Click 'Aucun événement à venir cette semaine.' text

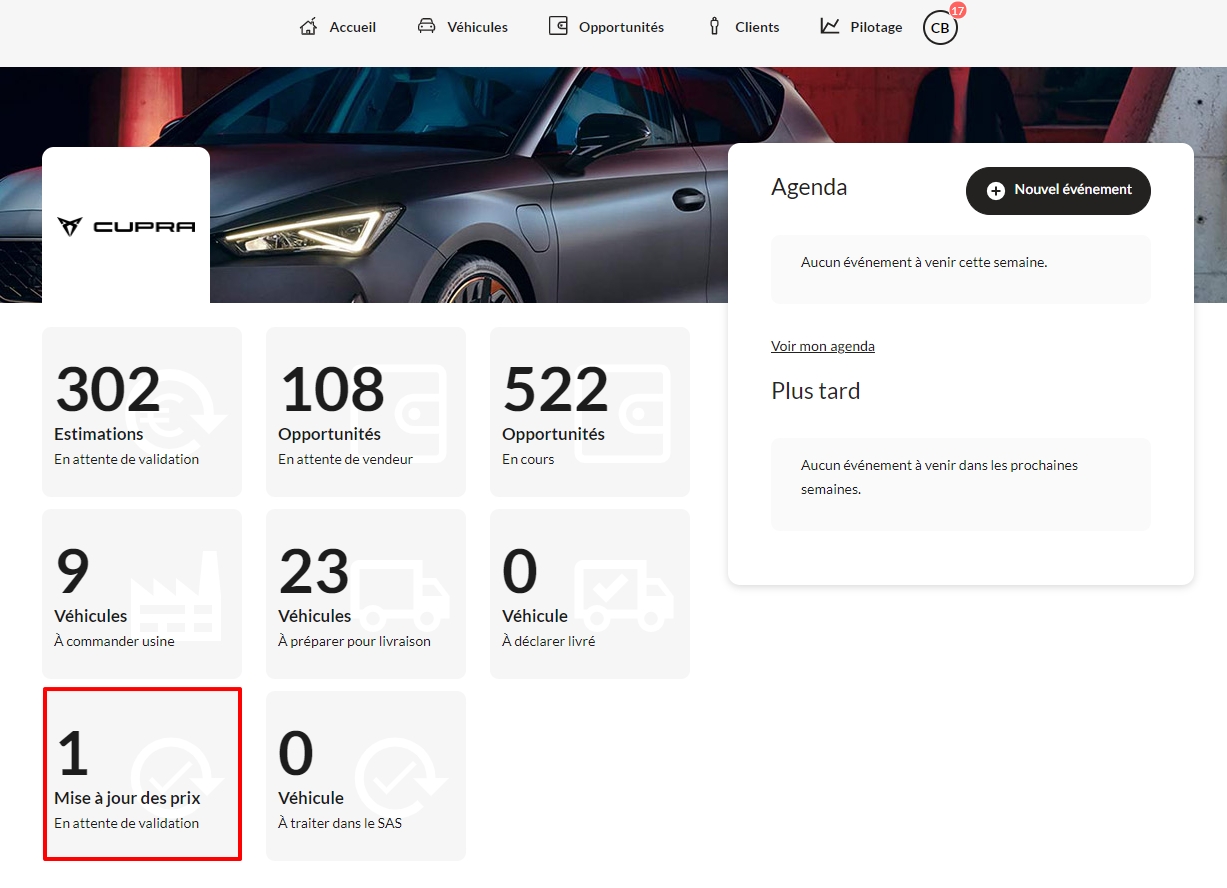[924, 262]
